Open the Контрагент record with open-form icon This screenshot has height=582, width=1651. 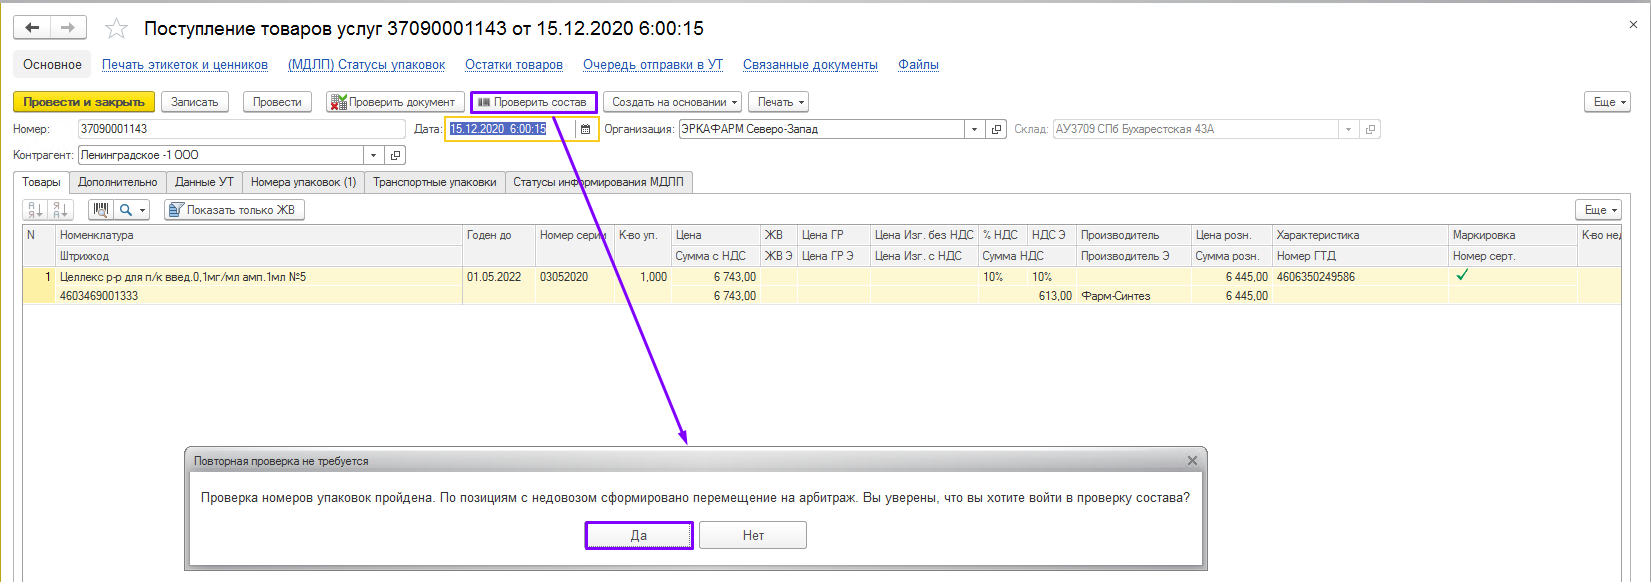(x=396, y=155)
